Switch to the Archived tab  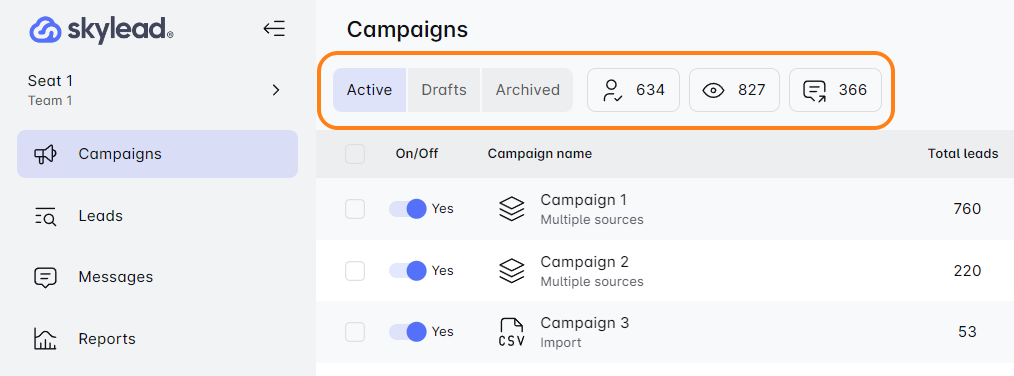click(x=528, y=90)
